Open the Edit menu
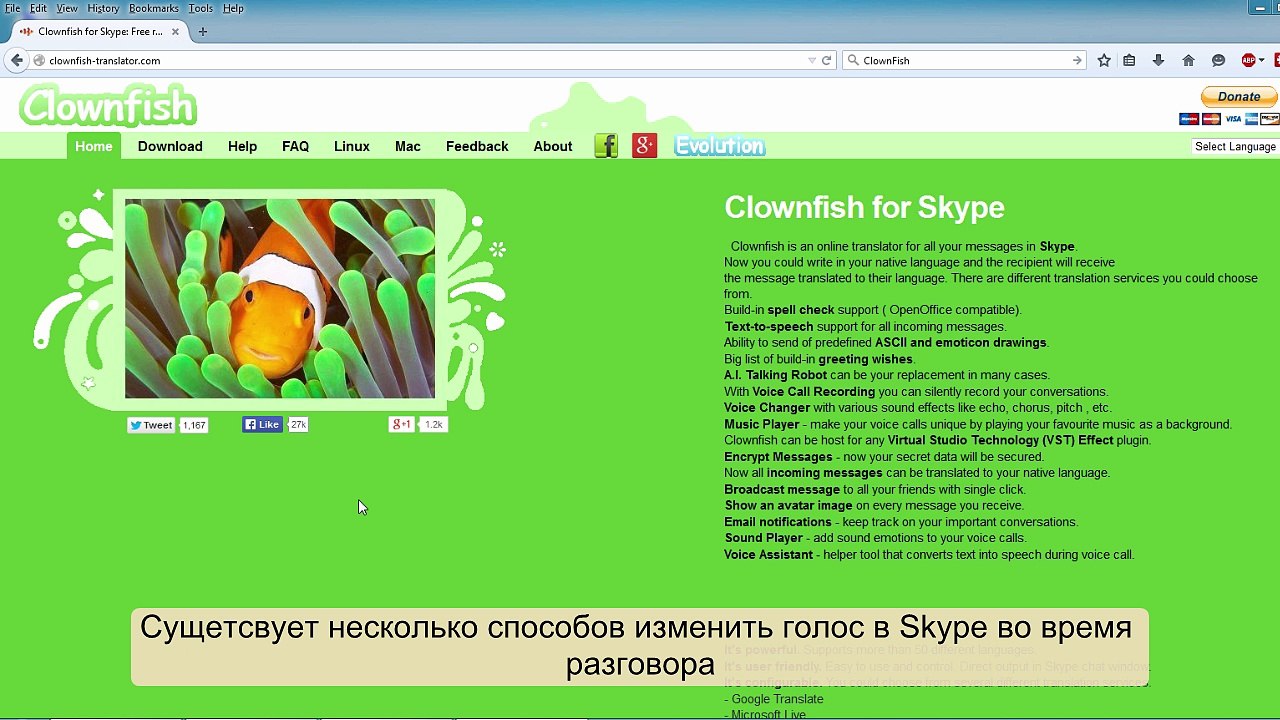This screenshot has height=720, width=1280. coord(38,8)
